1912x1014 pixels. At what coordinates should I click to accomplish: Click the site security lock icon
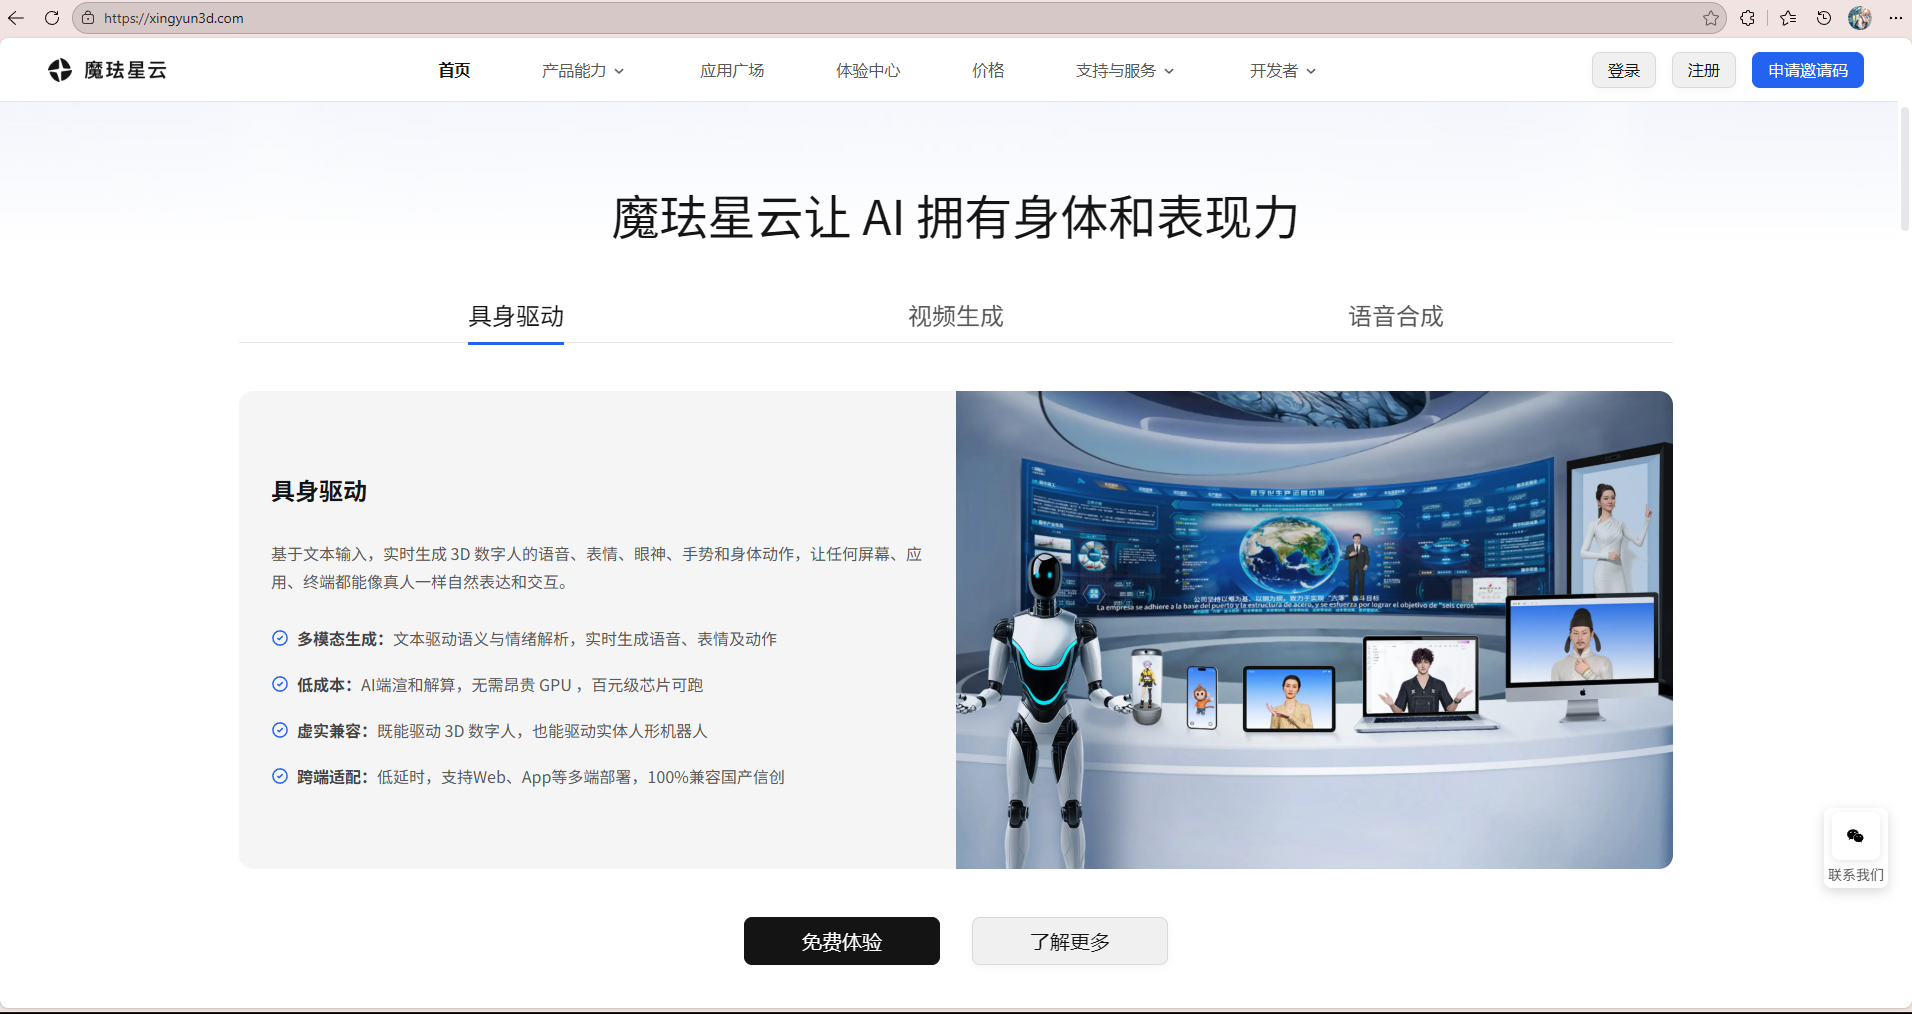click(88, 17)
